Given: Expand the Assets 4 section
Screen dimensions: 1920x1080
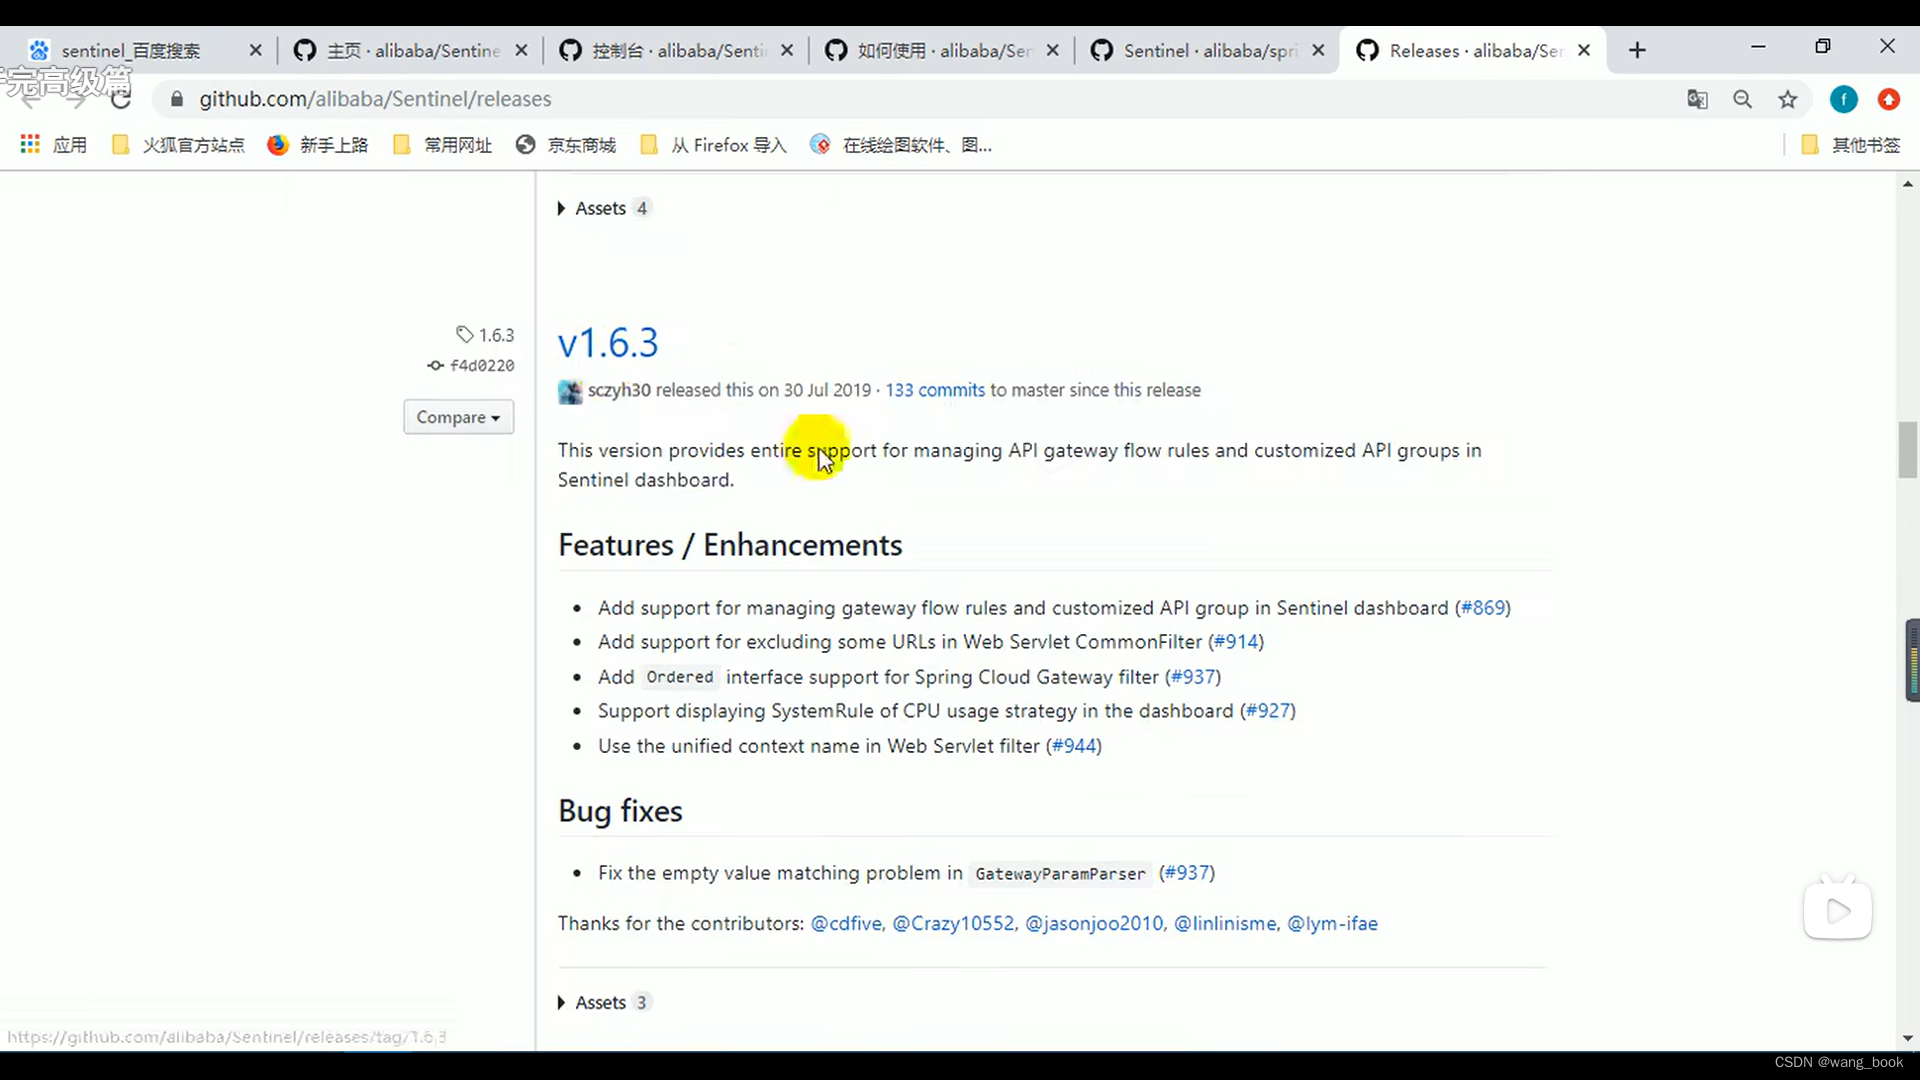Looking at the screenshot, I should [603, 208].
